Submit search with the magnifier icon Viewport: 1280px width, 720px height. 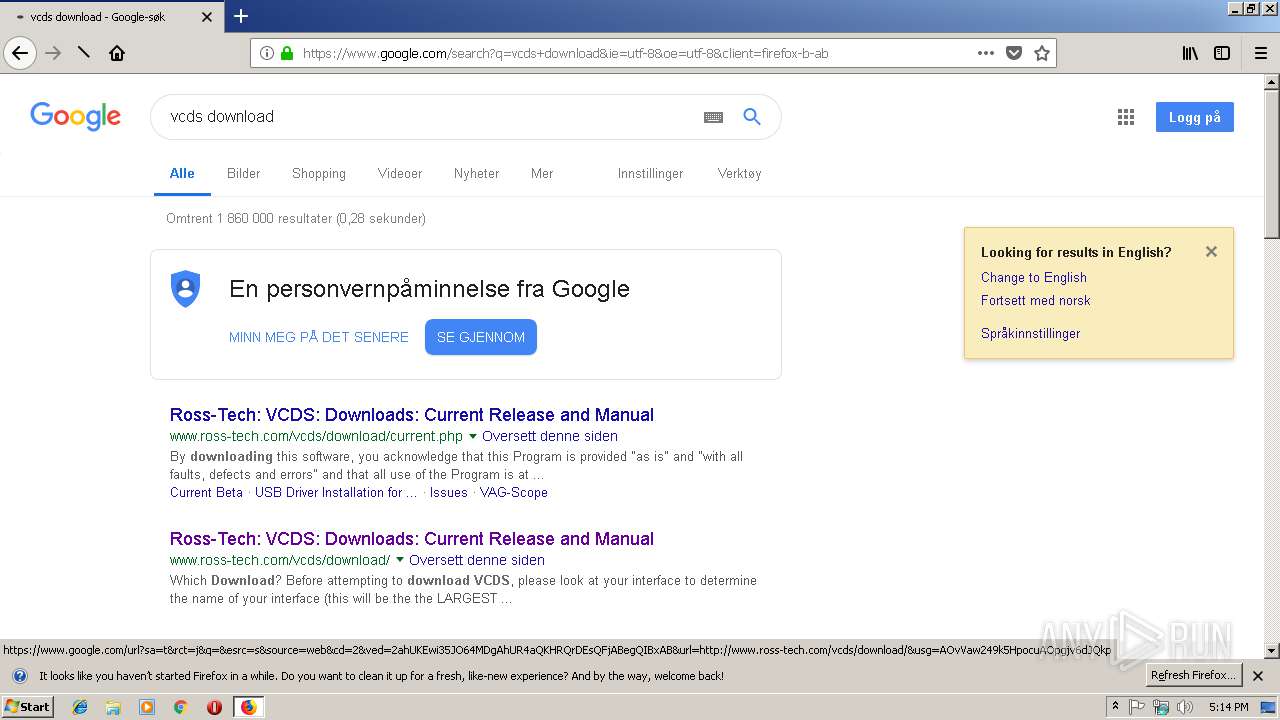(752, 117)
